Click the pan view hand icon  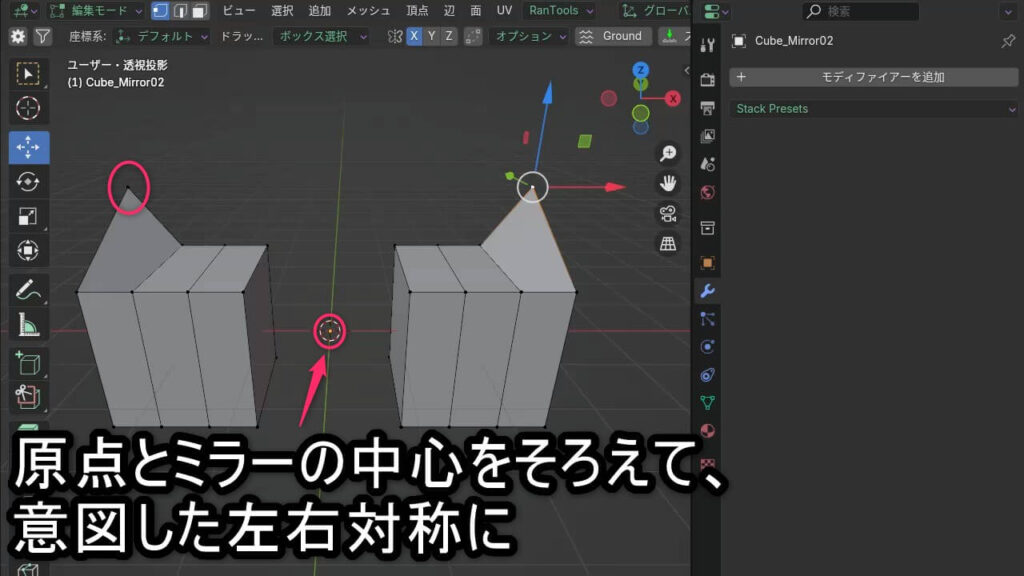[x=668, y=183]
